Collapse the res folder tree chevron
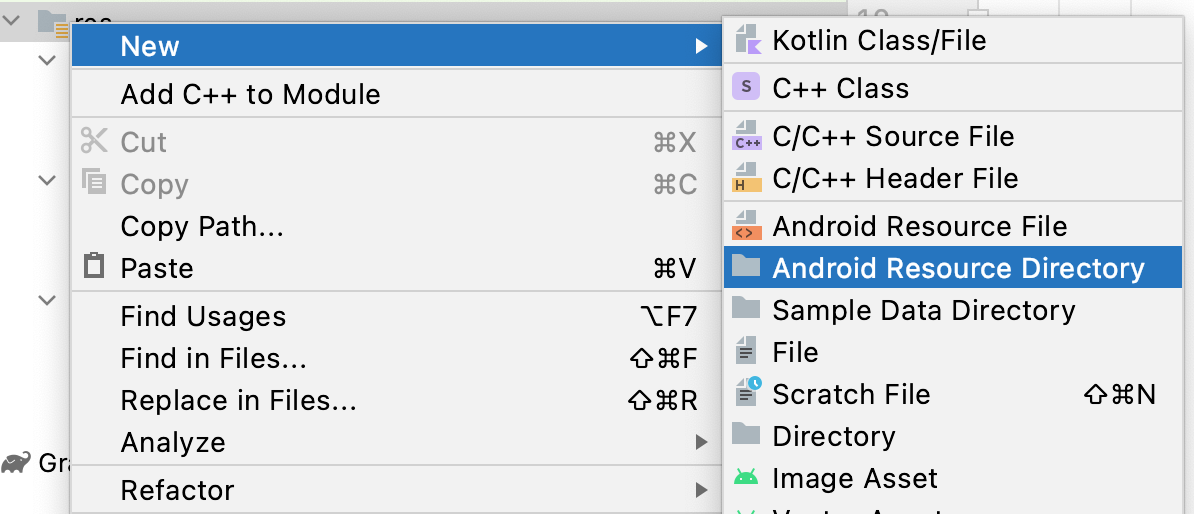 (x=14, y=18)
